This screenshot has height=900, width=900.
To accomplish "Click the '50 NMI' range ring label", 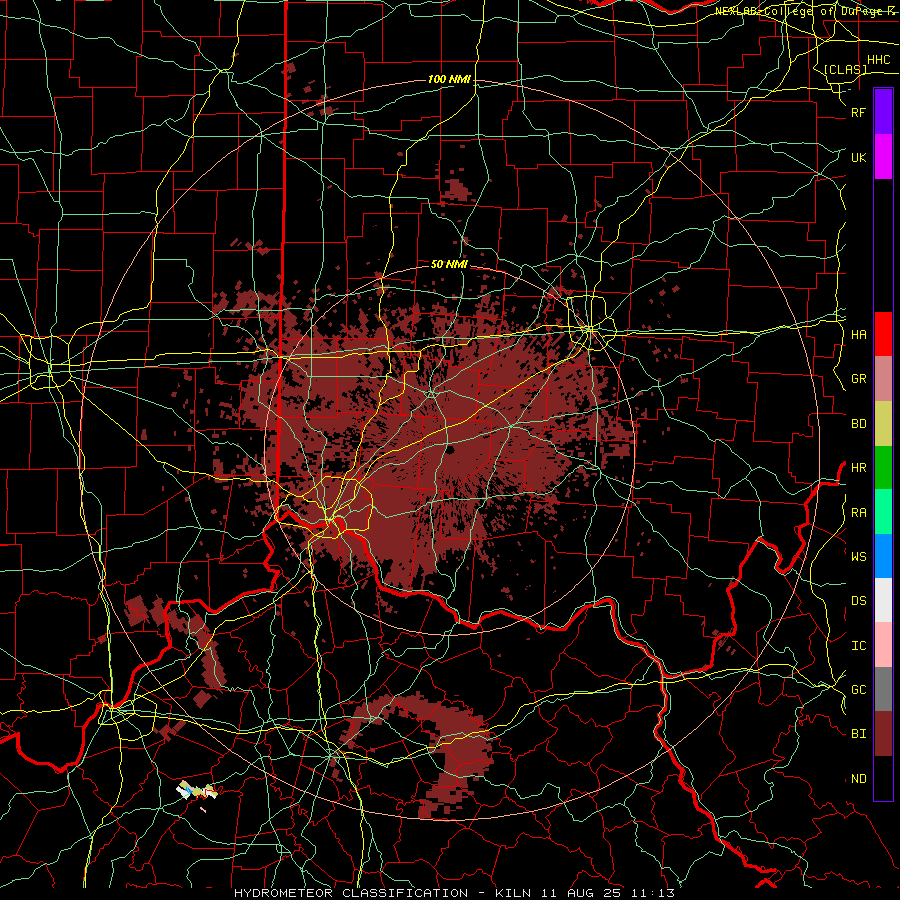I will coord(449,264).
